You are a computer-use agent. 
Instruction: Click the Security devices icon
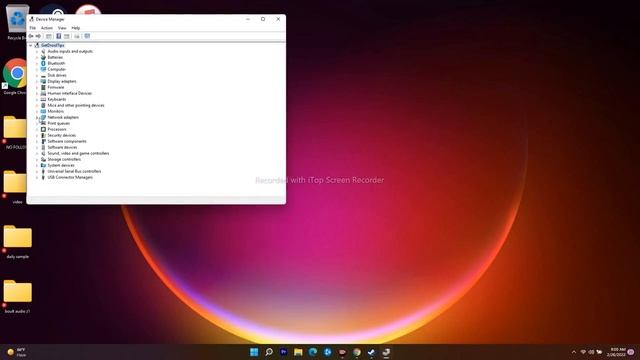43,135
